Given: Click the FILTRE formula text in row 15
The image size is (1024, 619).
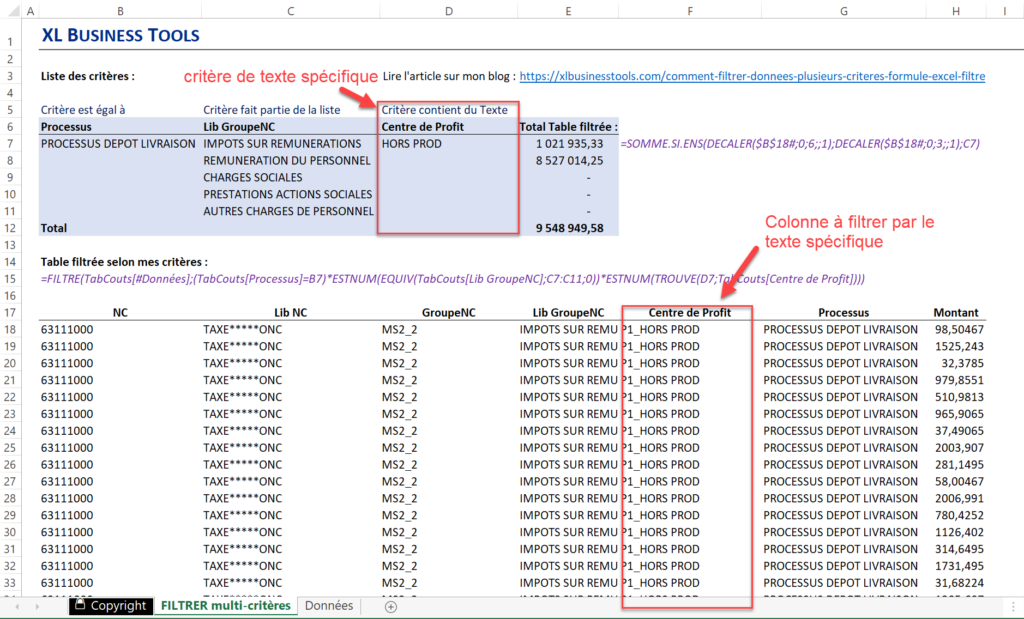Looking at the screenshot, I should coord(452,278).
